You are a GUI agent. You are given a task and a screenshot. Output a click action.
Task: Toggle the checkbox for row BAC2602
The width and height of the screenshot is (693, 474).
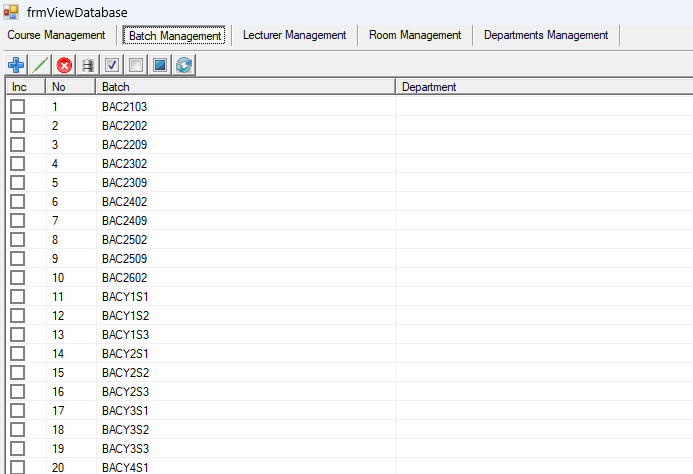tap(18, 278)
